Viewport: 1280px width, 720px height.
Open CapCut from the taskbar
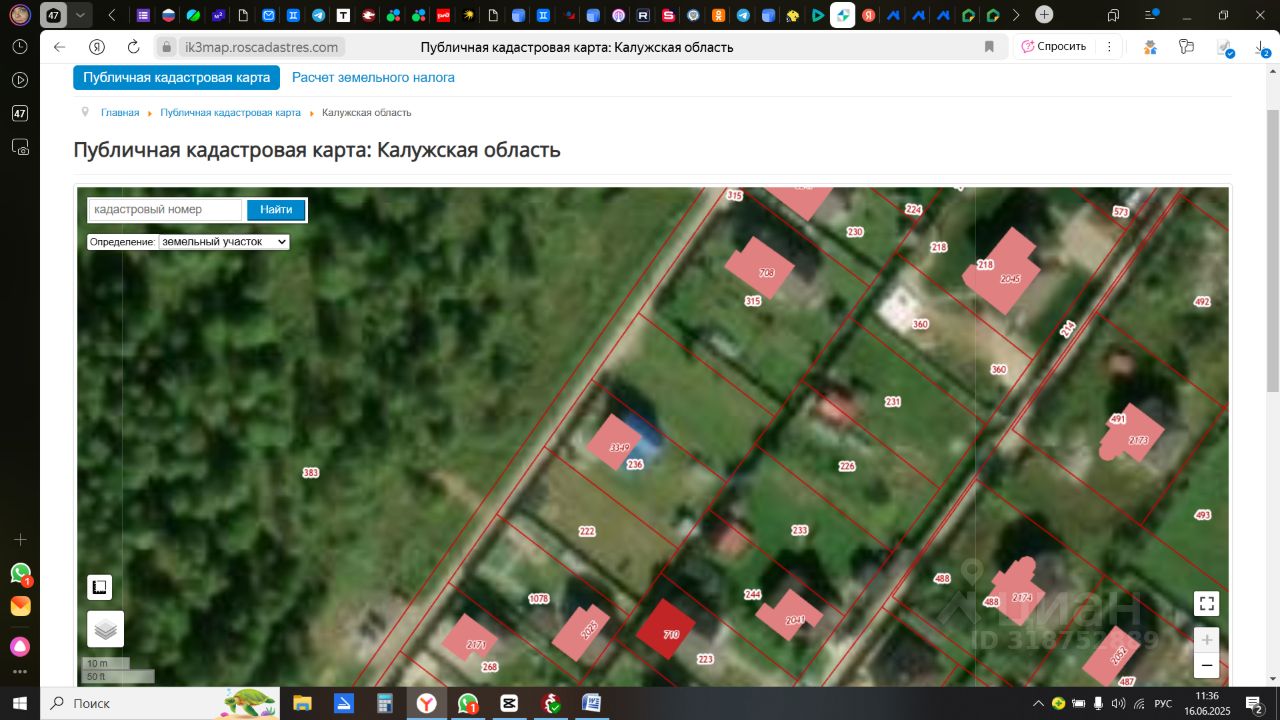click(509, 703)
